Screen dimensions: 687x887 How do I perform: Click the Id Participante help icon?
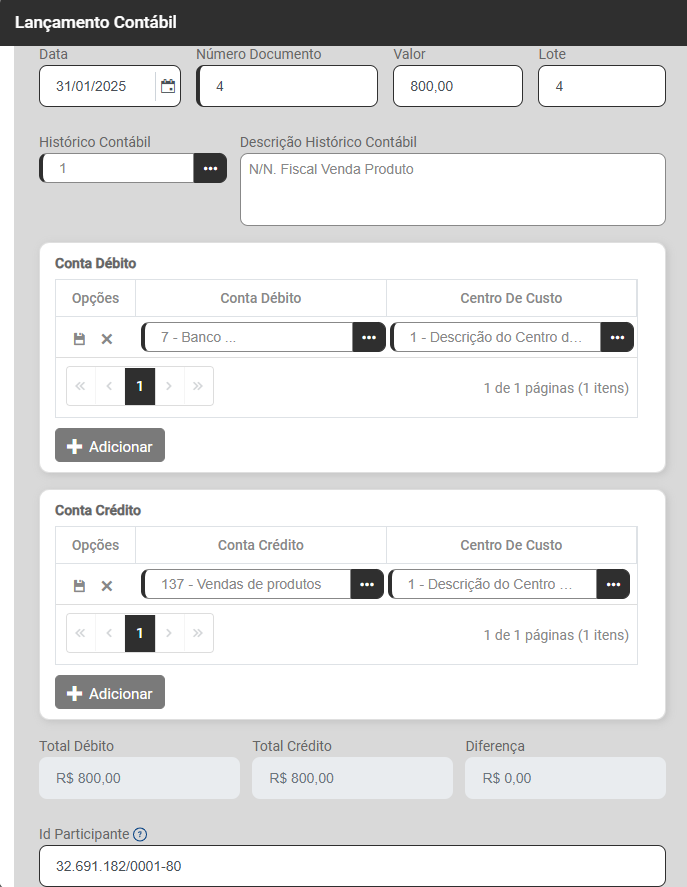point(140,834)
